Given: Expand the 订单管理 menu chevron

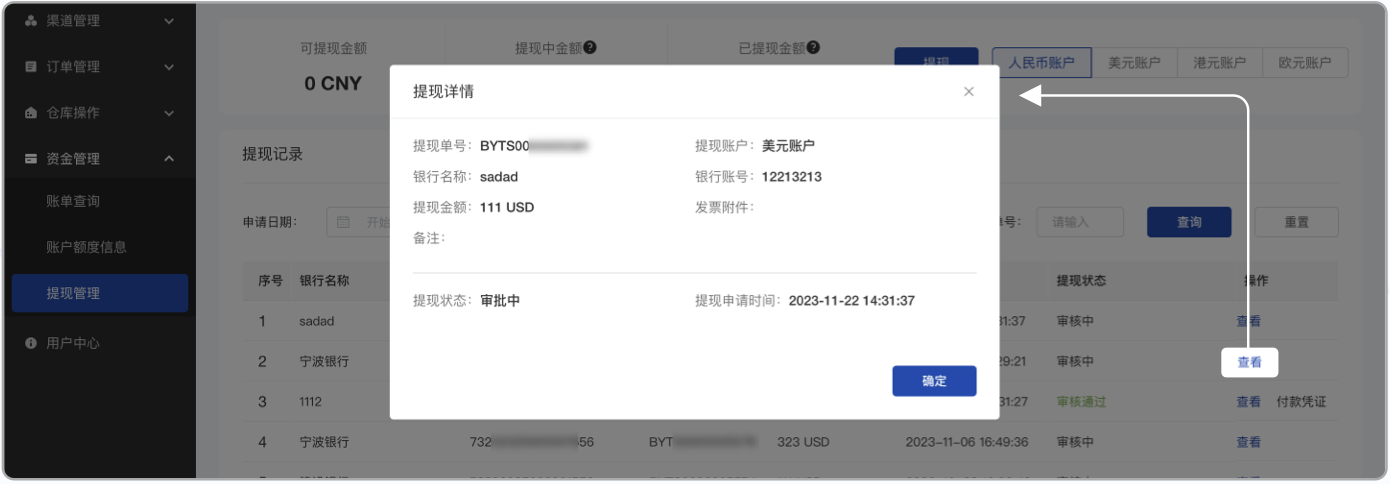Looking at the screenshot, I should click(x=169, y=67).
